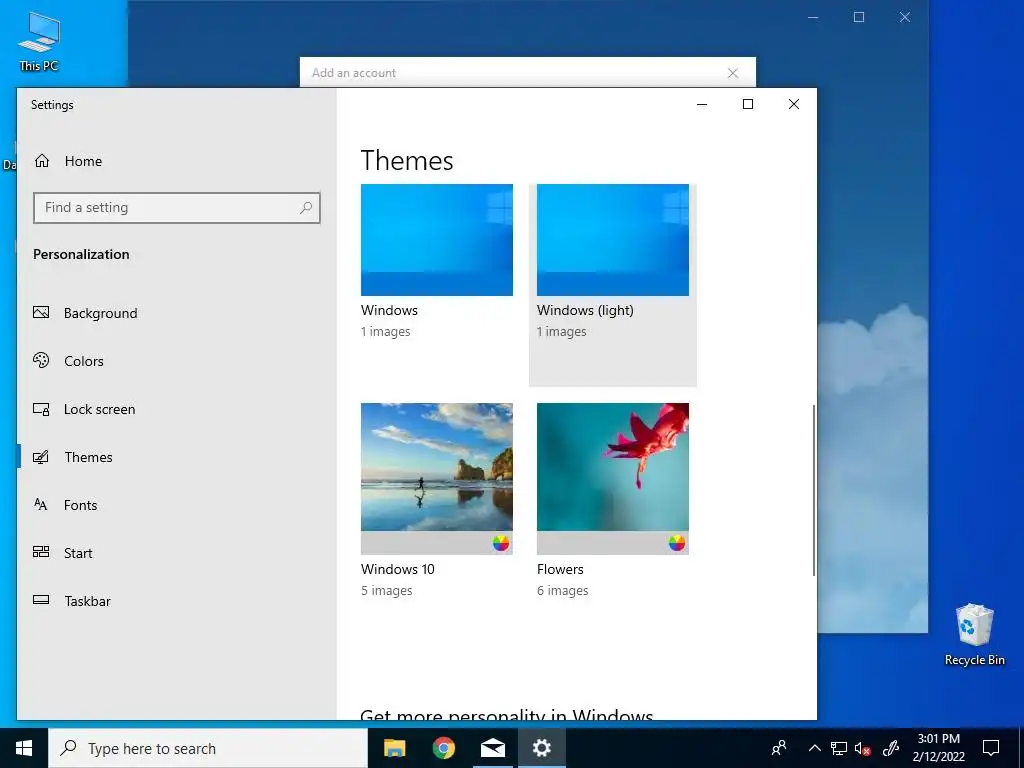This screenshot has width=1024, height=768.
Task: Click the "5 images" label
Action: (387, 590)
